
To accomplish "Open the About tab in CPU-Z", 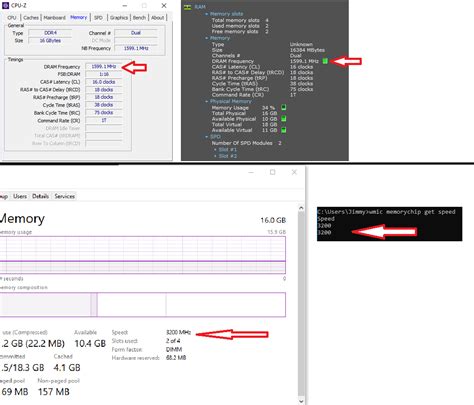I will [x=157, y=18].
